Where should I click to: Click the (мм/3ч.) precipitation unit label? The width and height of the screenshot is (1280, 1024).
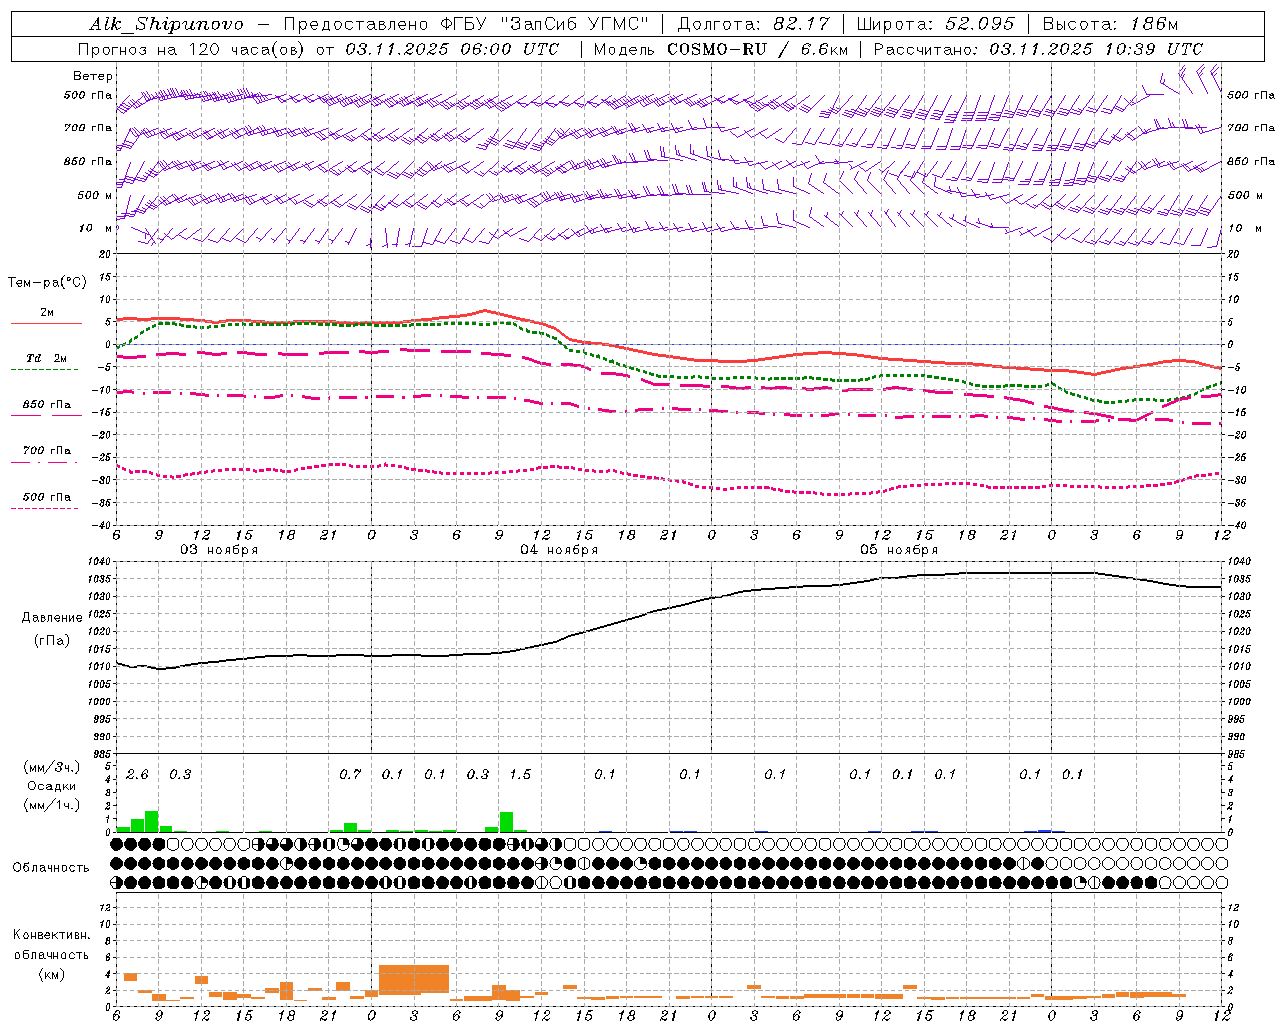51,767
